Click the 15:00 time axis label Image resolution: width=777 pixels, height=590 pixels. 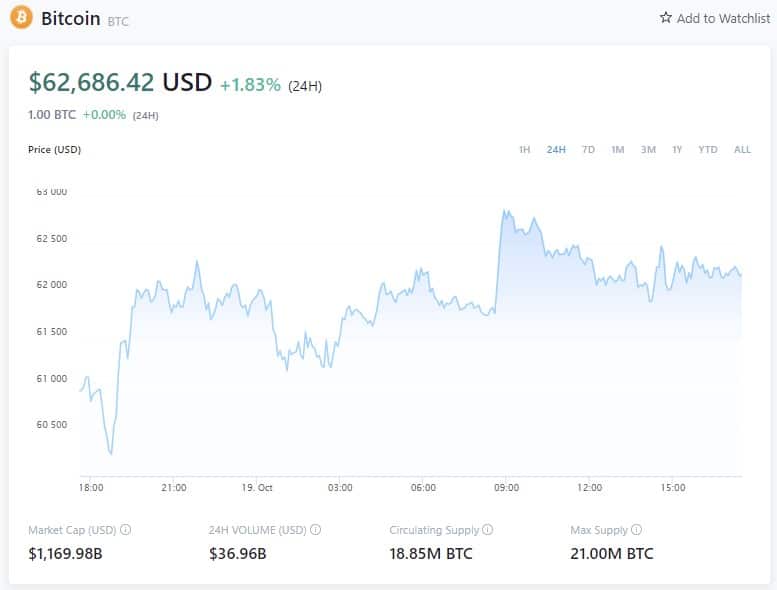click(673, 487)
